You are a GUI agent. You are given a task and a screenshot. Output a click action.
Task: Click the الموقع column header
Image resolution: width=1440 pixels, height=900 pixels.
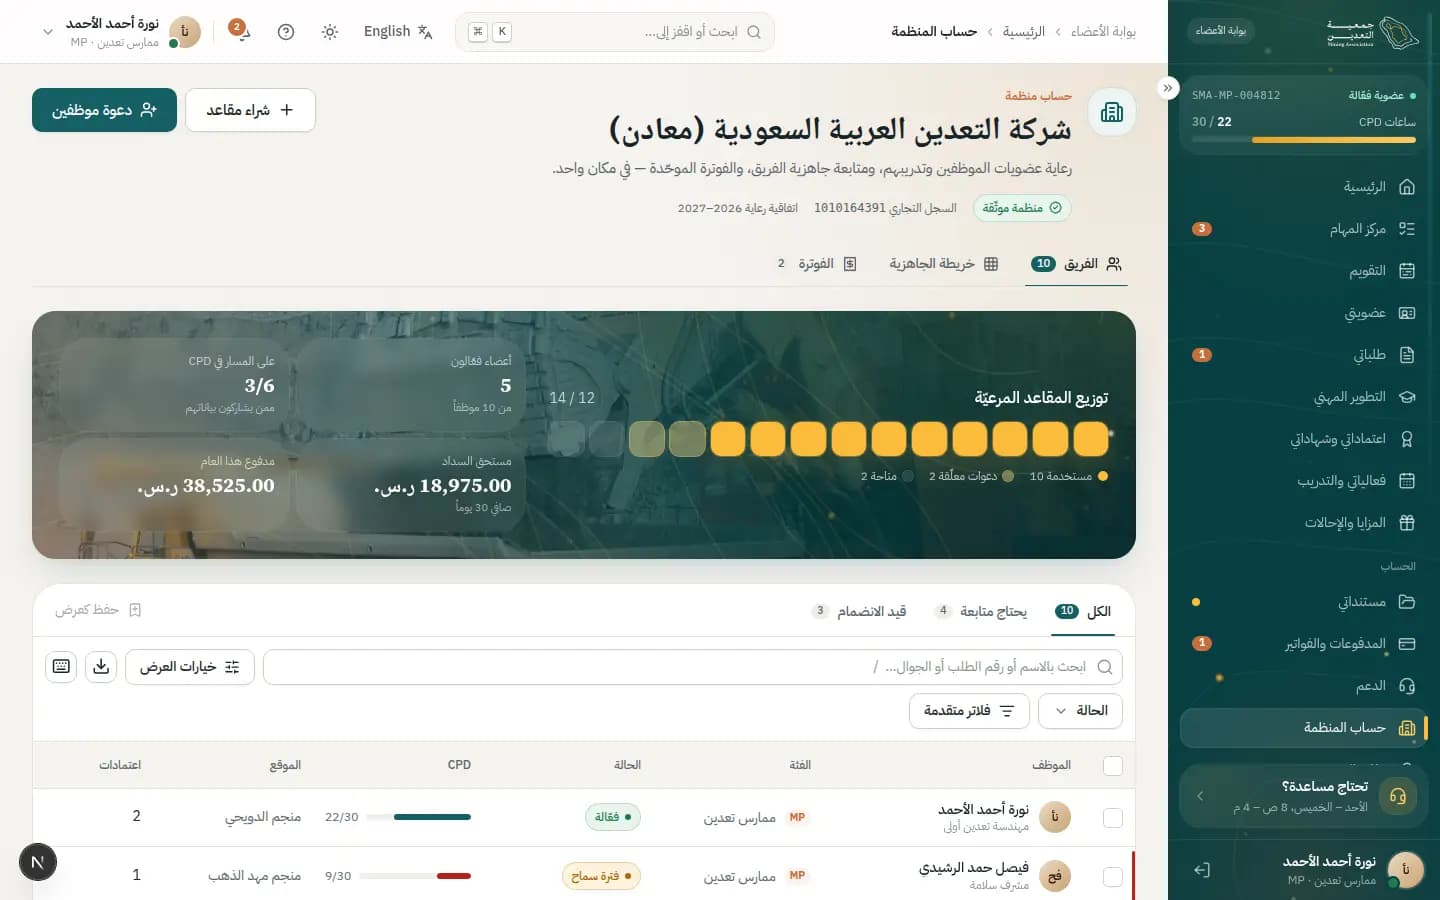pyautogui.click(x=285, y=765)
